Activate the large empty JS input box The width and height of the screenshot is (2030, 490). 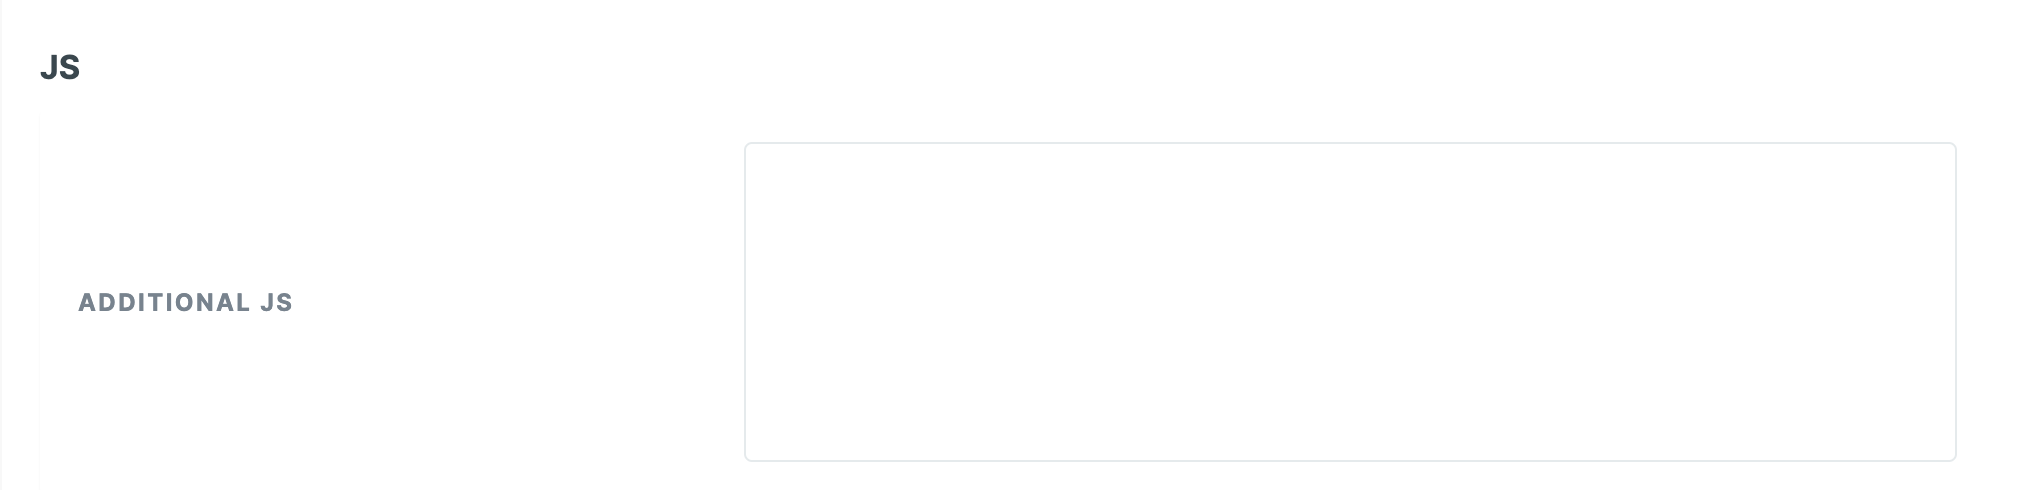(x=1349, y=301)
